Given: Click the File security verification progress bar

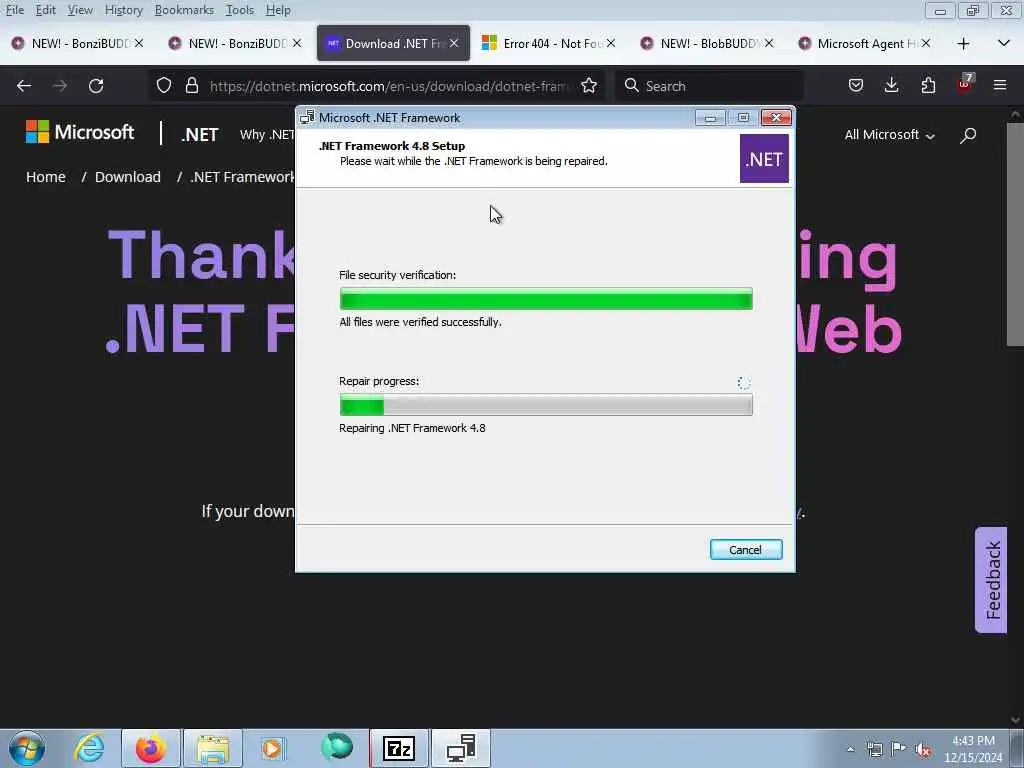Looking at the screenshot, I should [x=546, y=298].
